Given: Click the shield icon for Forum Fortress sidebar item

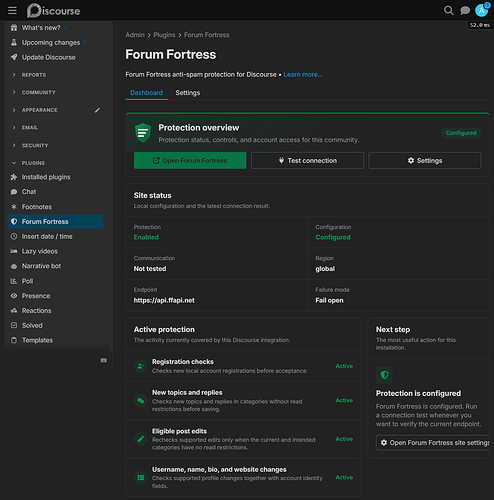Looking at the screenshot, I should tap(14, 222).
